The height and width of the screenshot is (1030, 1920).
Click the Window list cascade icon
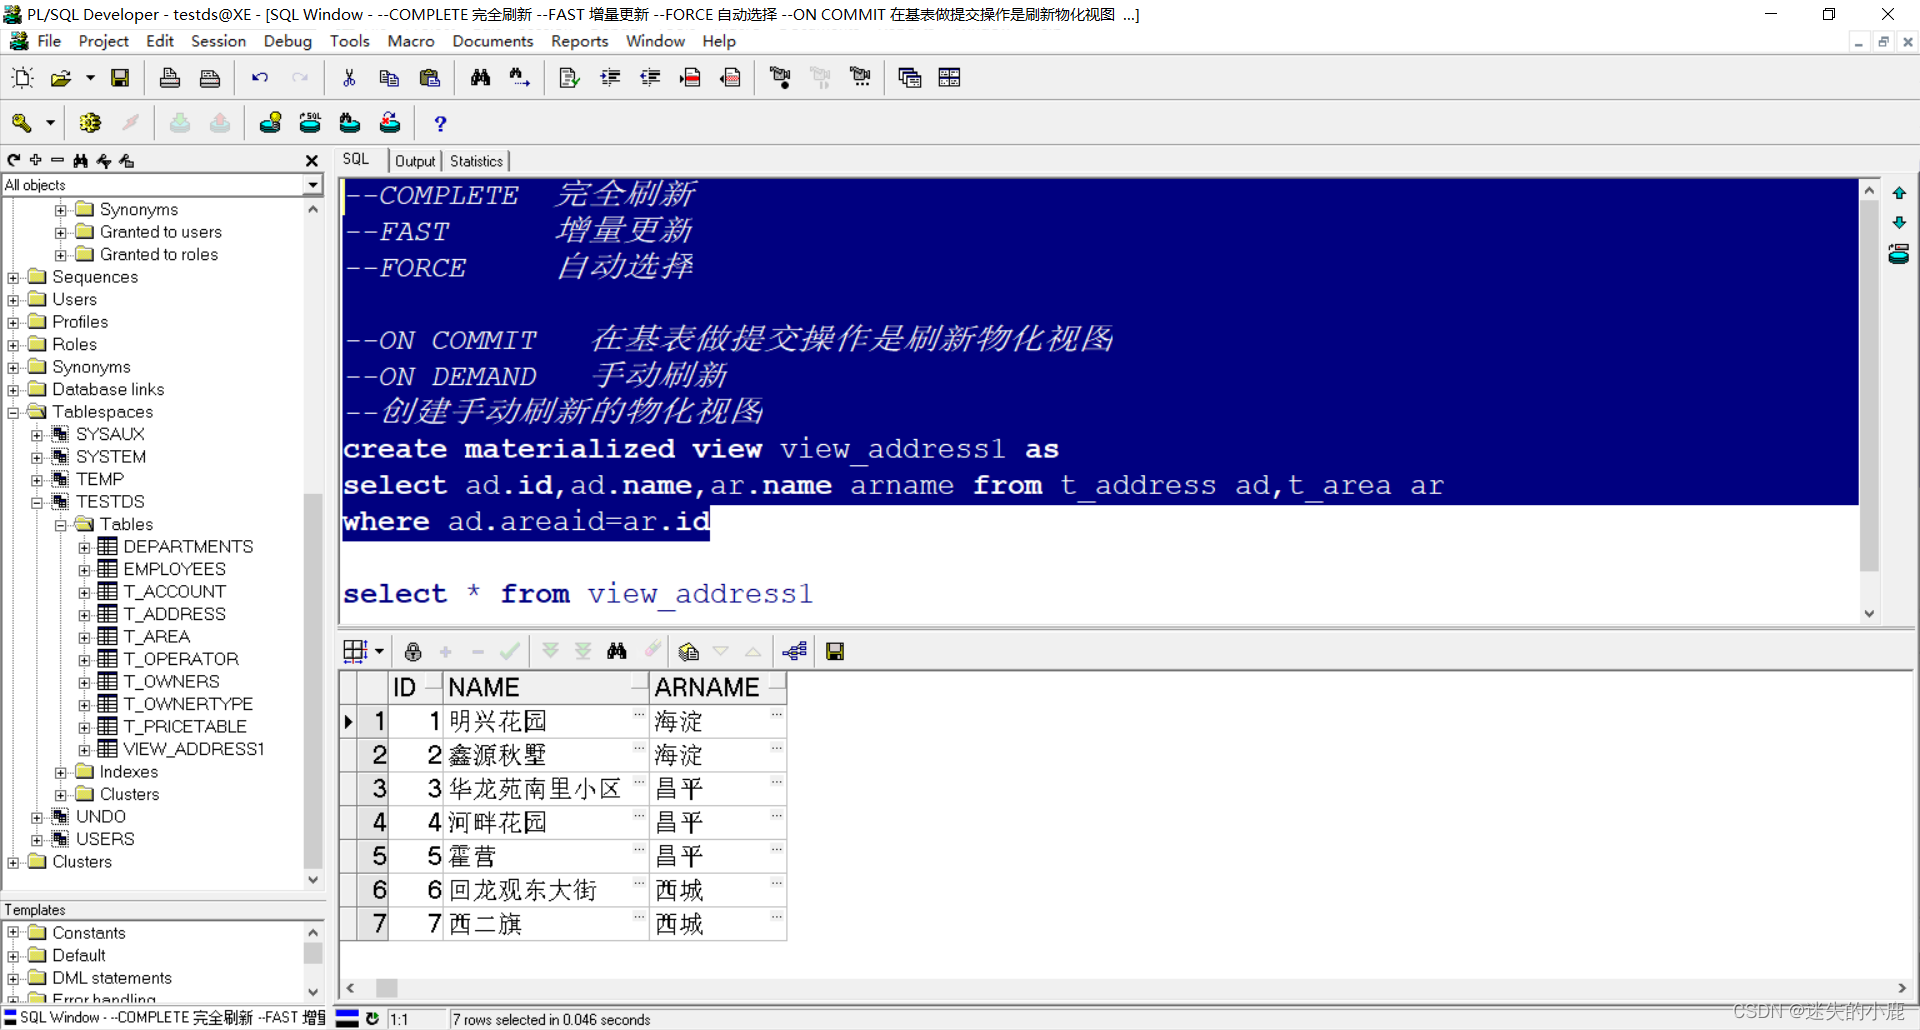point(909,78)
